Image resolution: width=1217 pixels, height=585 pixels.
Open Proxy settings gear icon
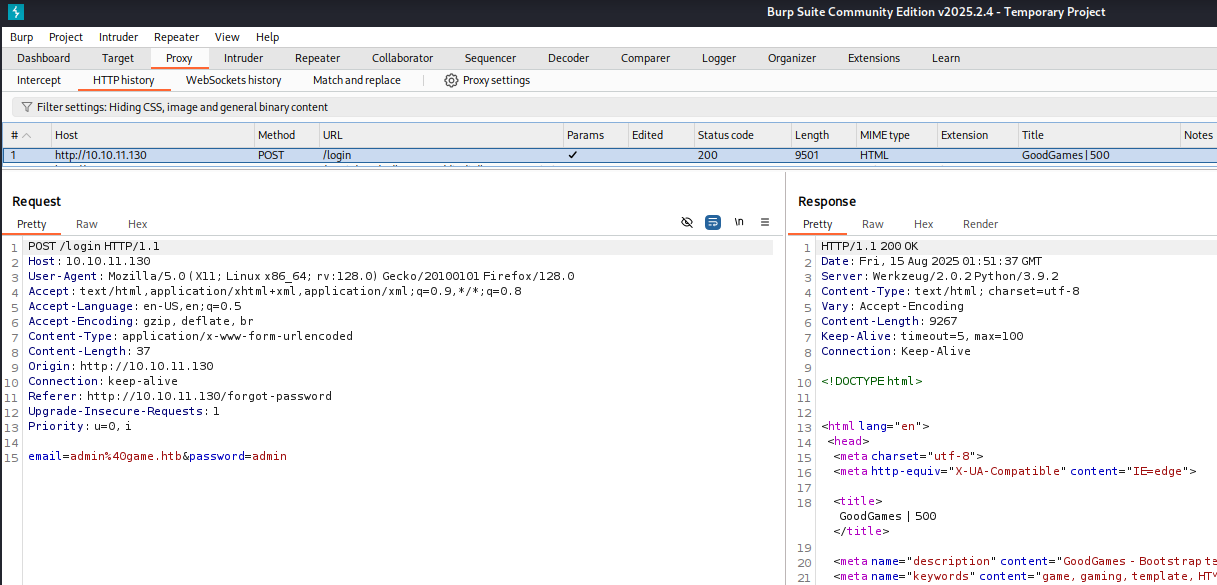coord(451,80)
